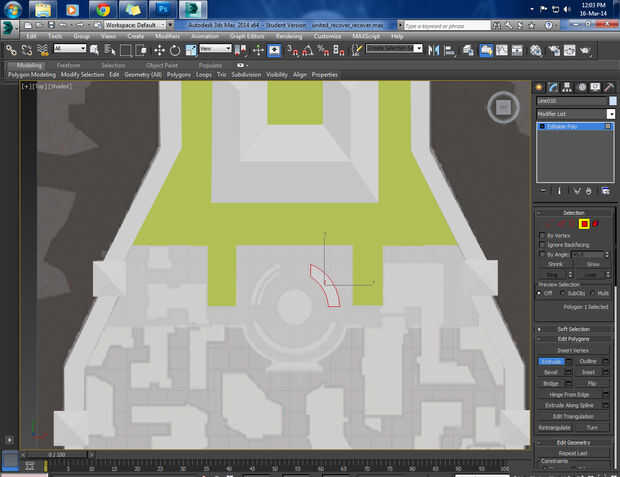Click the object color swatch beside name field
The width and height of the screenshot is (620, 477).
point(612,101)
